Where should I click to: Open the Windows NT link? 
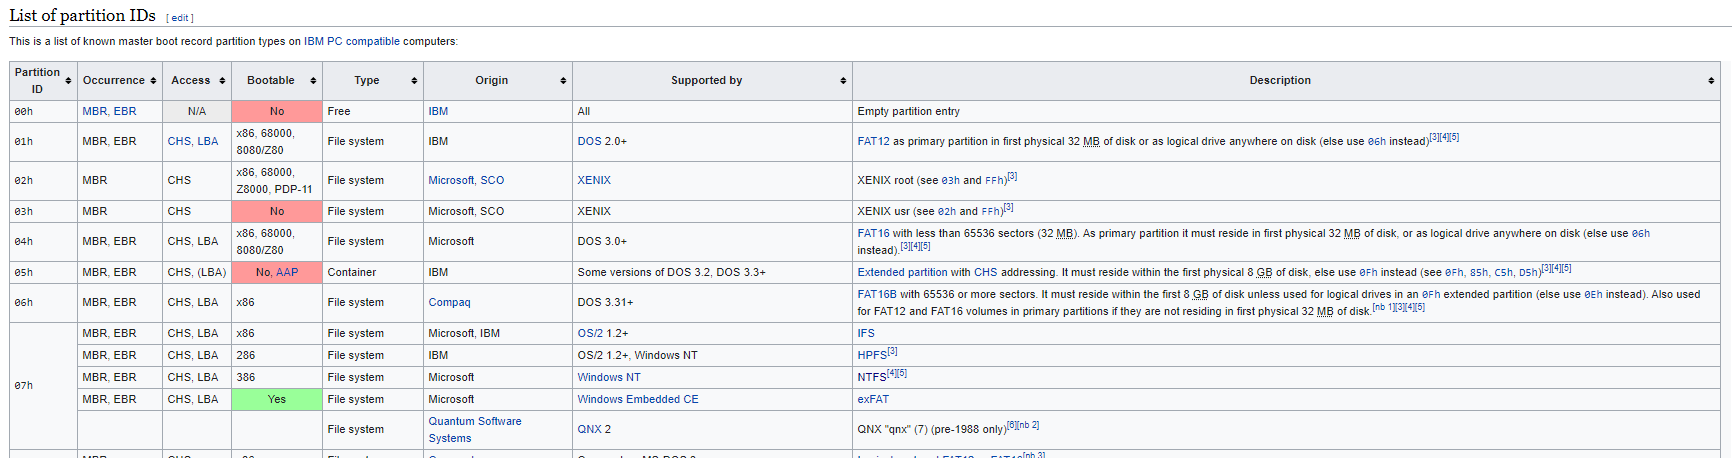609,377
